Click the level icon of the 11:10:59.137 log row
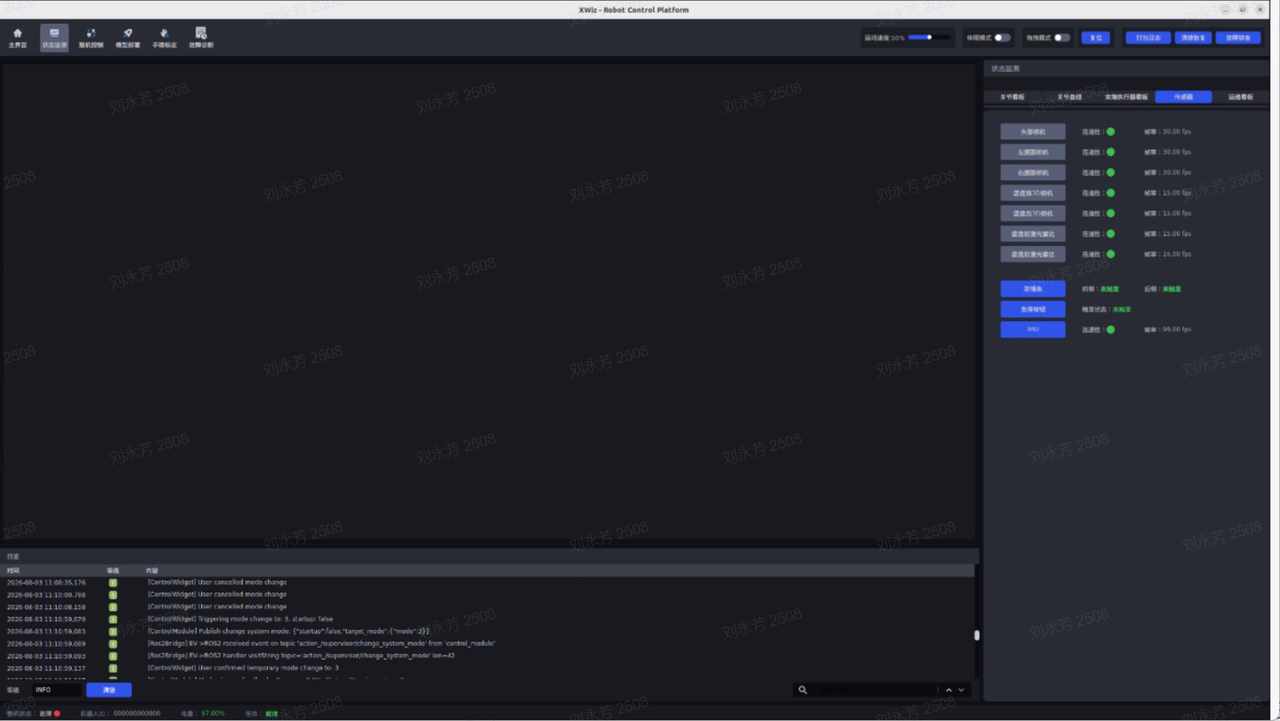1280x721 pixels. [x=113, y=668]
